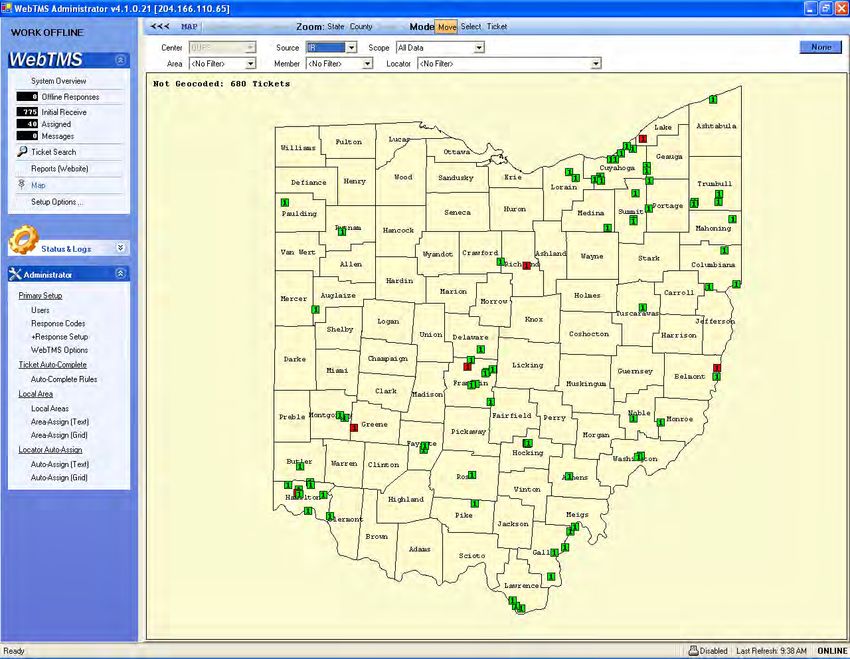
Task: Click the Status & Logs gear icon
Action: click(x=23, y=240)
